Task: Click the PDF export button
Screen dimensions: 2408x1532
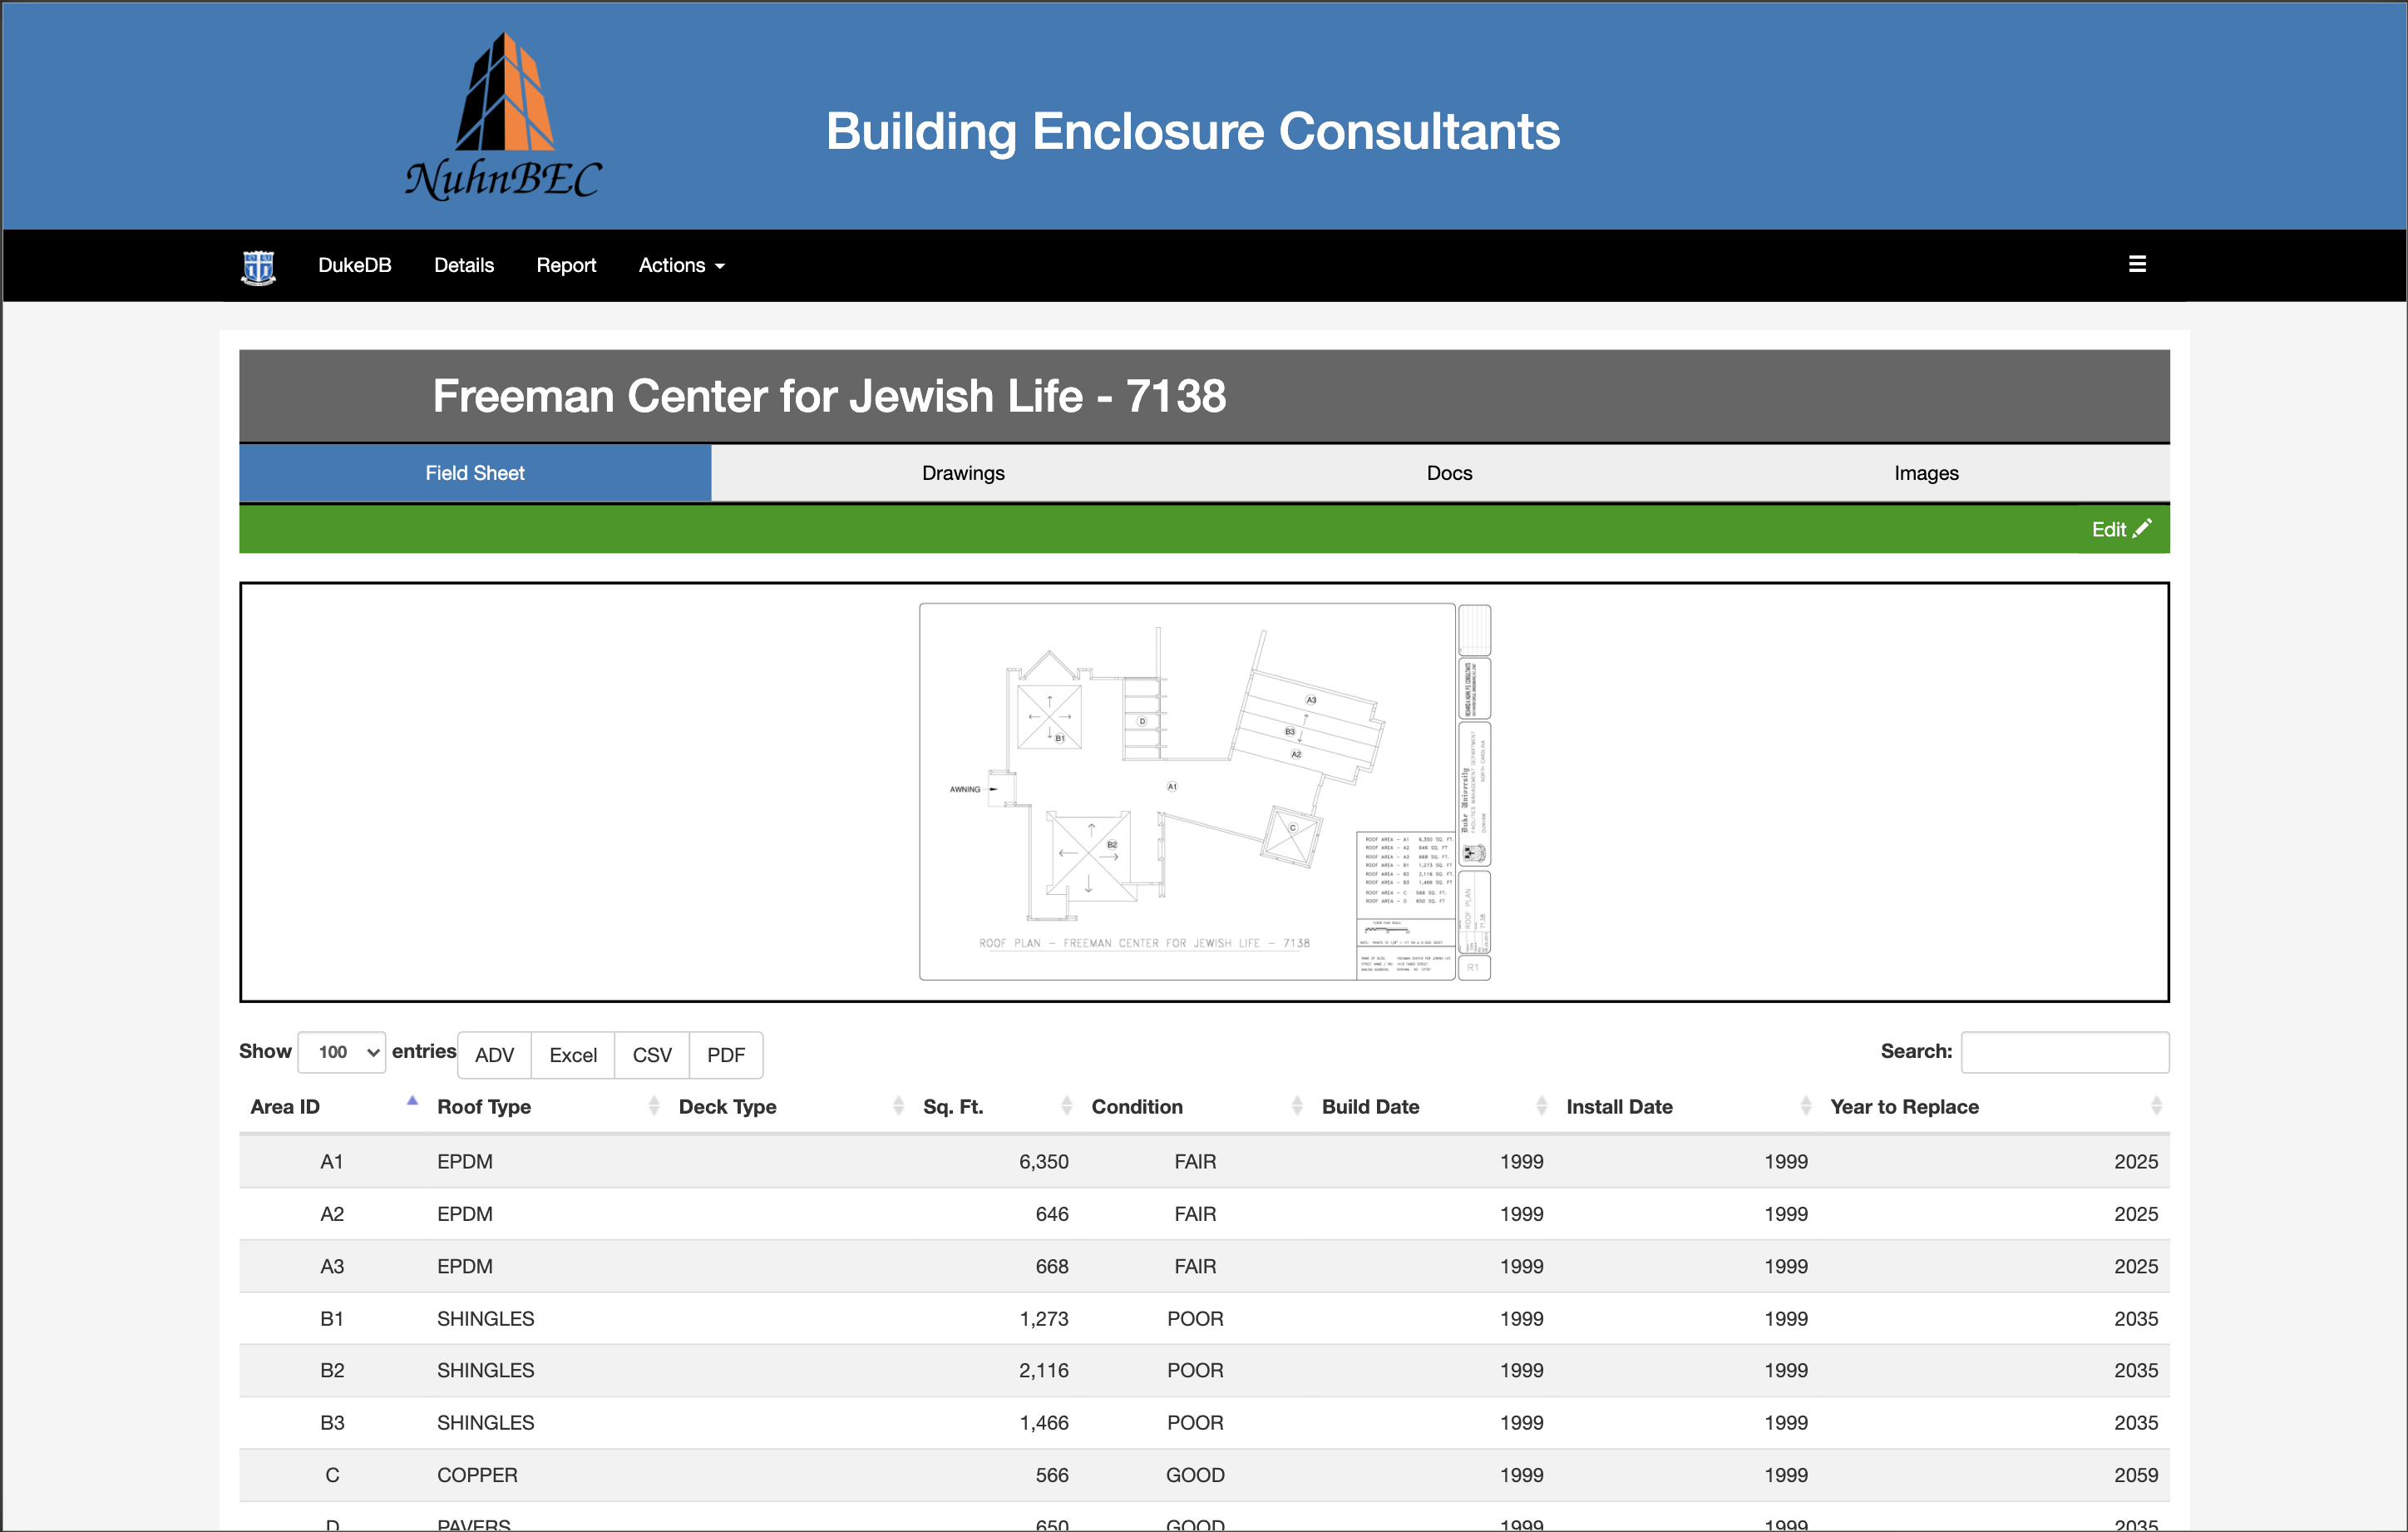Action: pyautogui.click(x=725, y=1055)
